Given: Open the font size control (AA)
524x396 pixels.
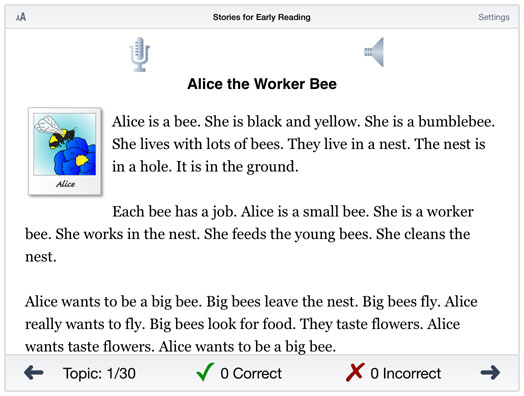Looking at the screenshot, I should [x=21, y=17].
